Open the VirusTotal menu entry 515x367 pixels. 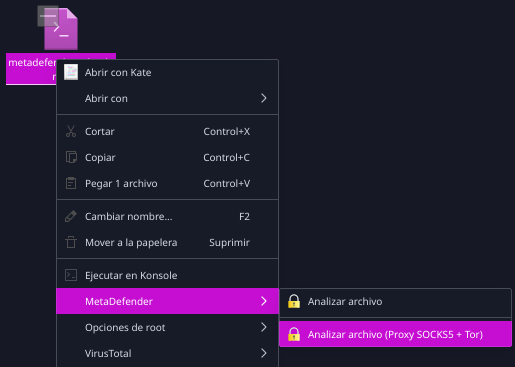point(167,353)
